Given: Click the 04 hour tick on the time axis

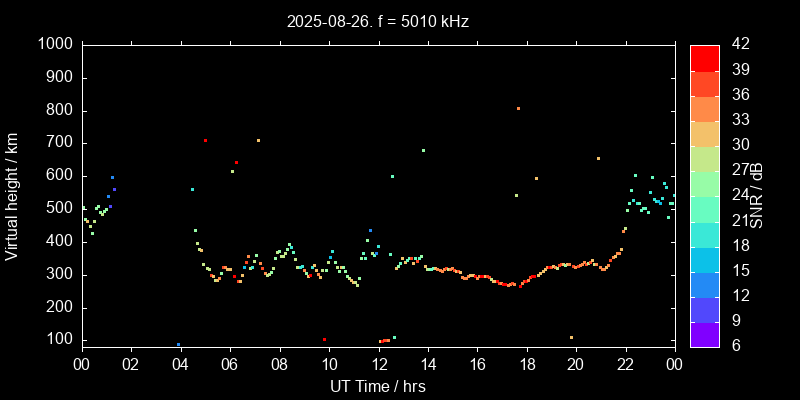Looking at the screenshot, I should (x=179, y=364).
